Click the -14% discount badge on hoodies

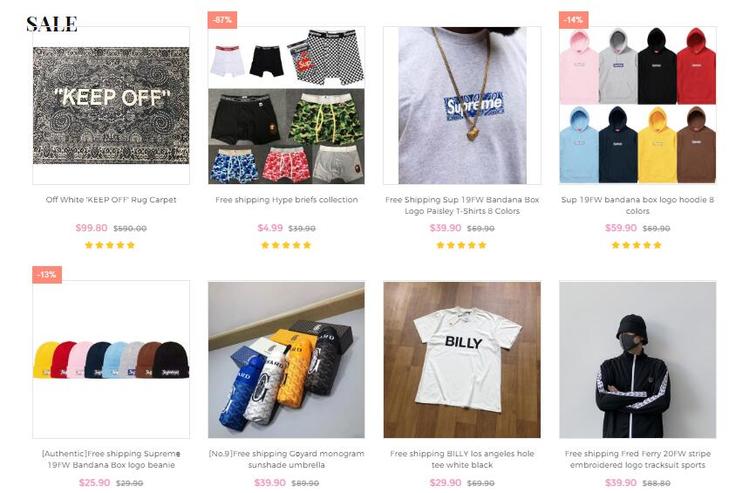click(573, 20)
